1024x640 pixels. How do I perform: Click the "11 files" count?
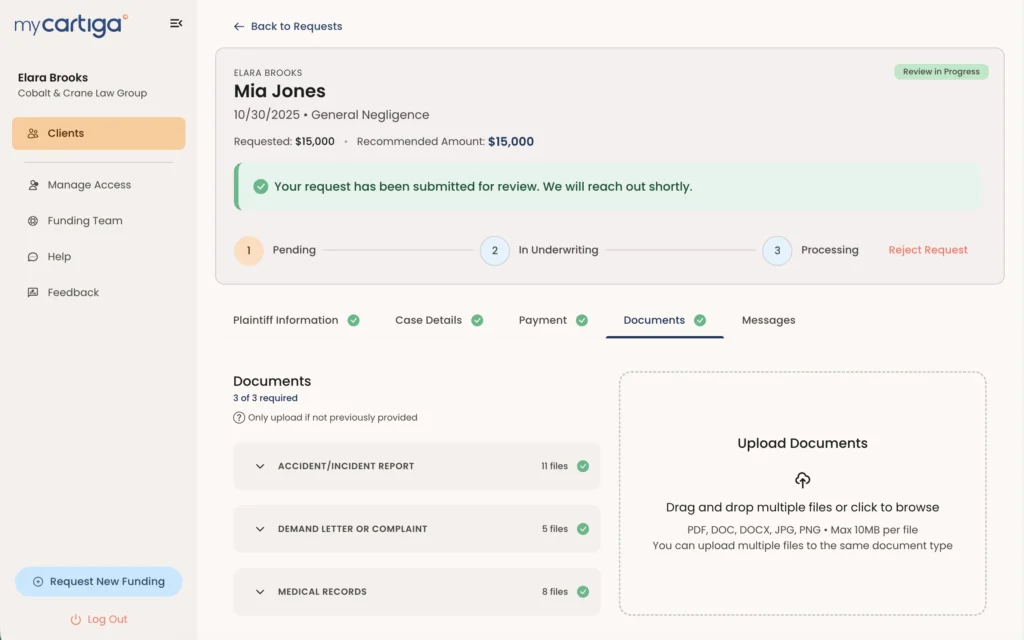pyautogui.click(x=554, y=466)
